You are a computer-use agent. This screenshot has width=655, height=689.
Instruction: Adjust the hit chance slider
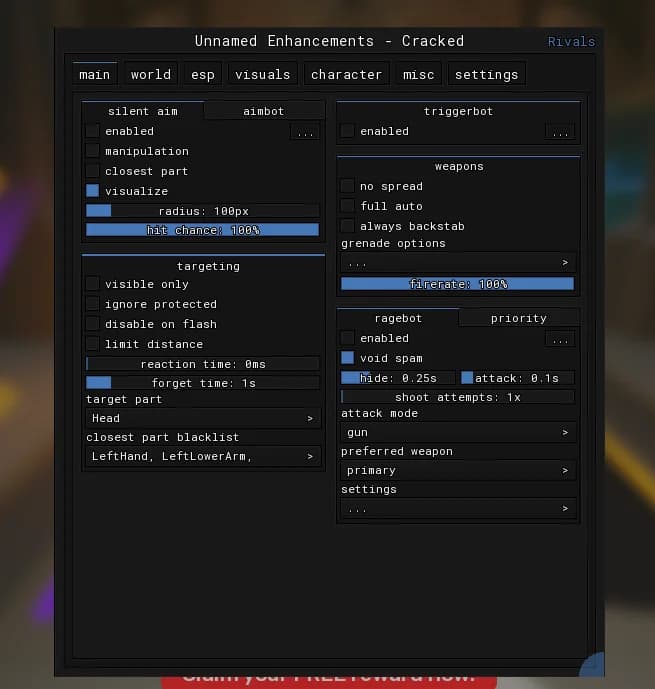point(203,230)
